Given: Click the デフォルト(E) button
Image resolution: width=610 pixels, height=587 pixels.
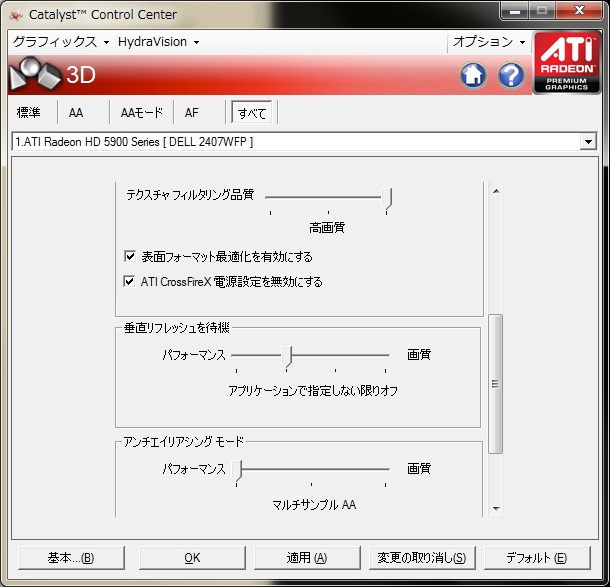Looking at the screenshot, I should [537, 558].
